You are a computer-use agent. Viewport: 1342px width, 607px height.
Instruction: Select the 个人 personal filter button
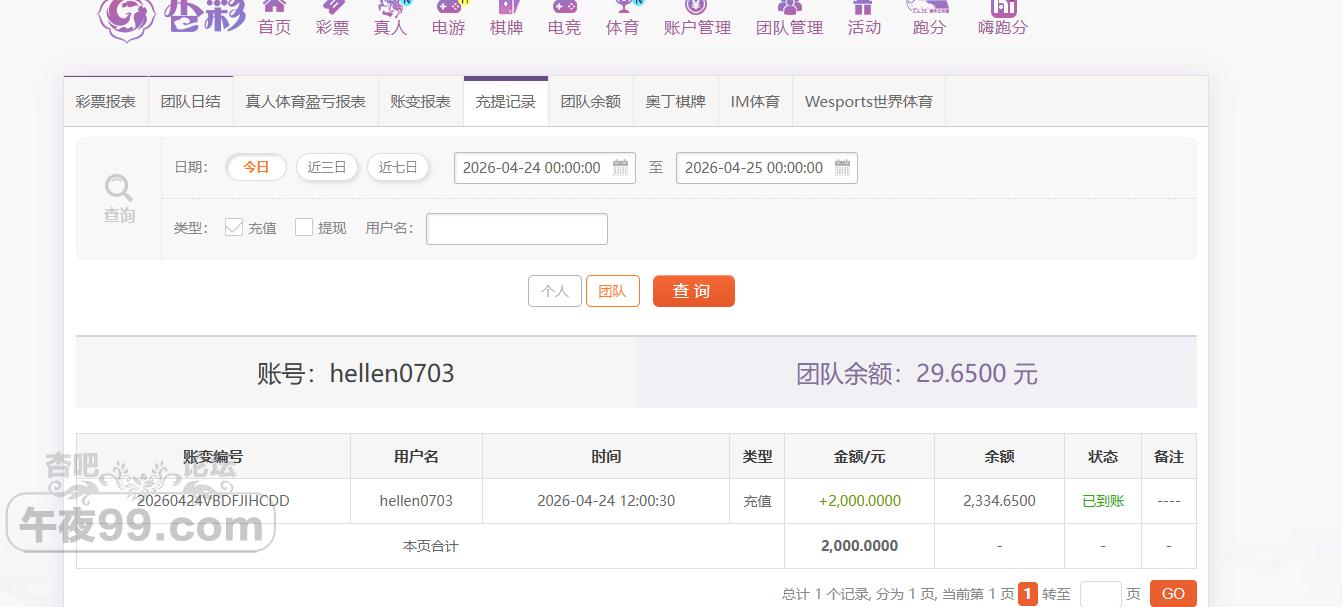click(555, 291)
